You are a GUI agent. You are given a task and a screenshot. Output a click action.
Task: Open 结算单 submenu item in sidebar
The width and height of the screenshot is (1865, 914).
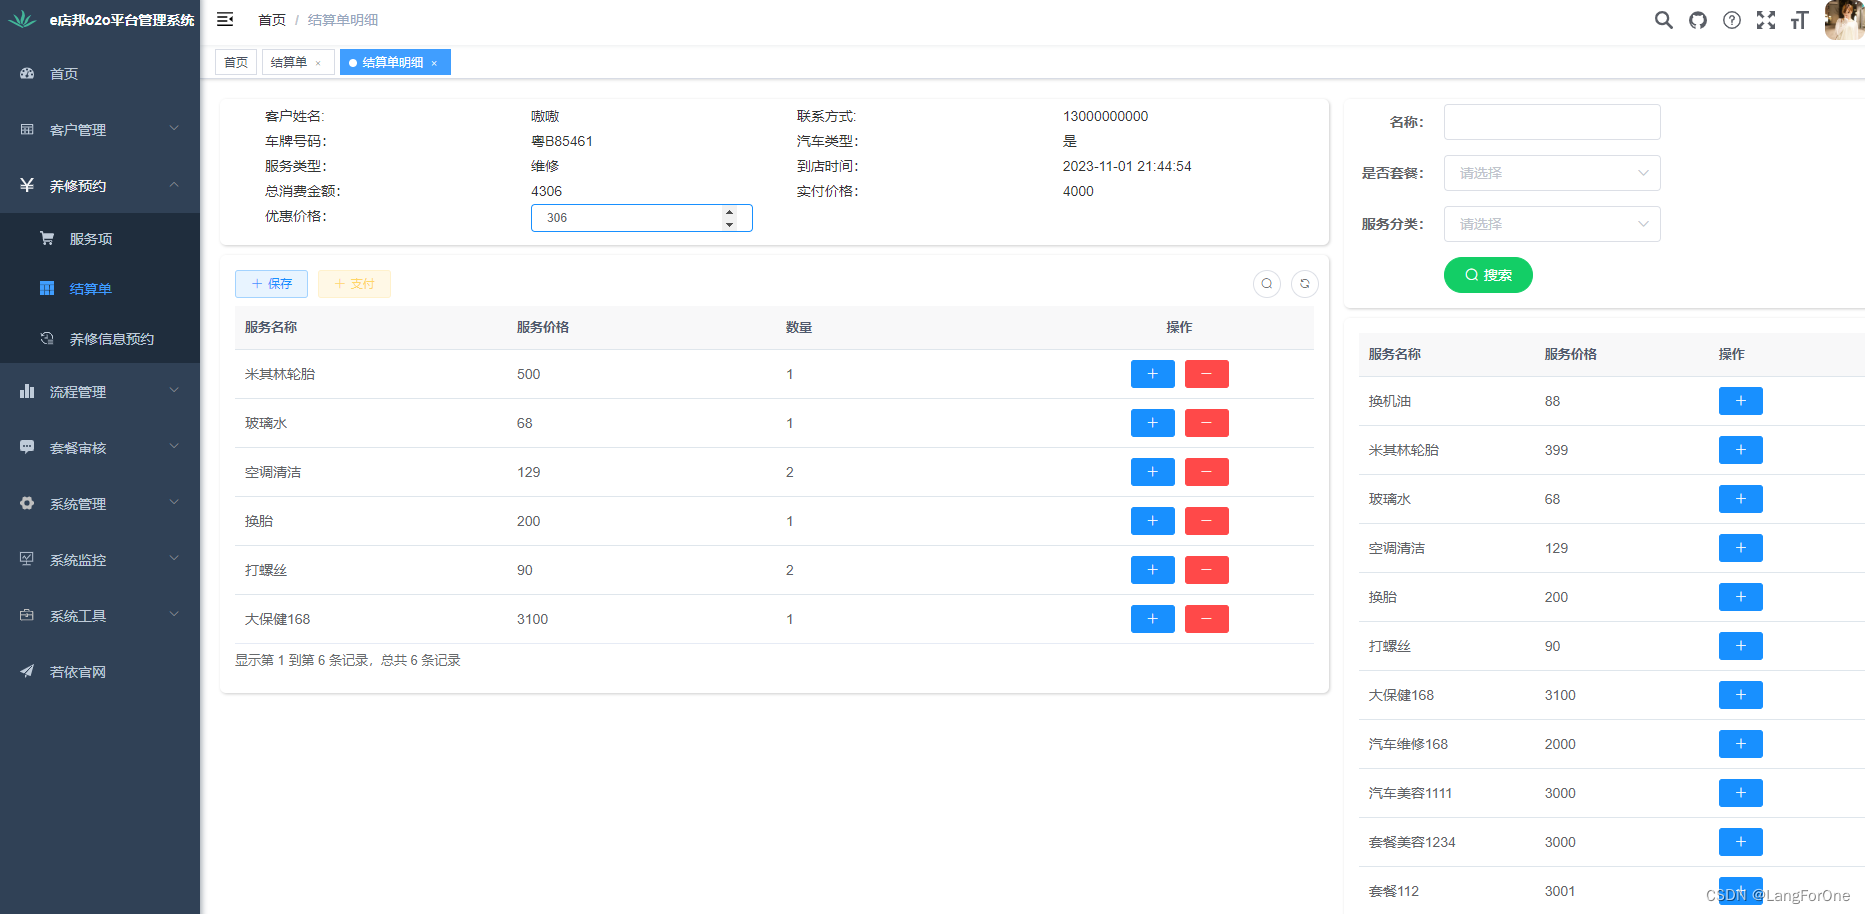pos(100,289)
